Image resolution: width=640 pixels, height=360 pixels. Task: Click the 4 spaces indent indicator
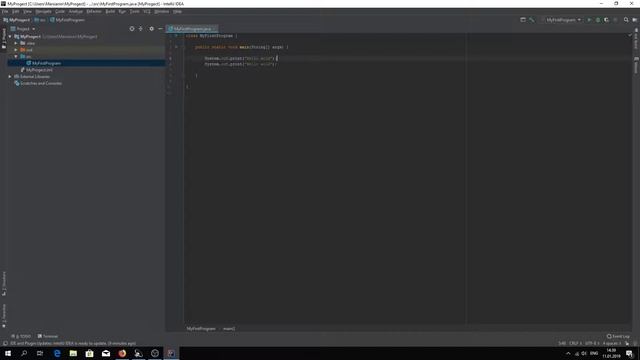pos(612,343)
